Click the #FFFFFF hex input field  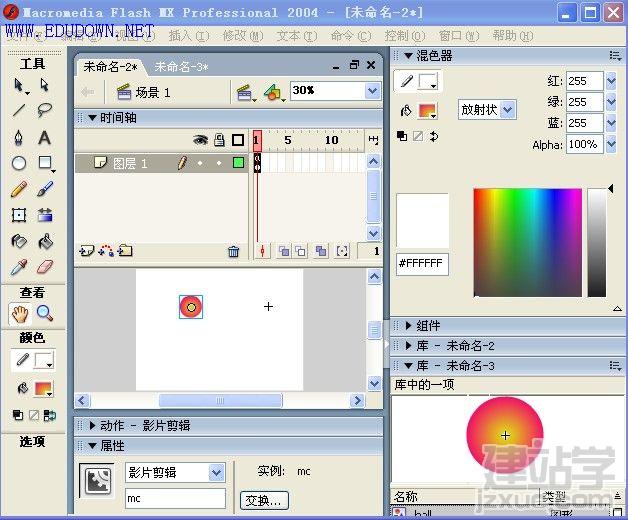coord(422,264)
